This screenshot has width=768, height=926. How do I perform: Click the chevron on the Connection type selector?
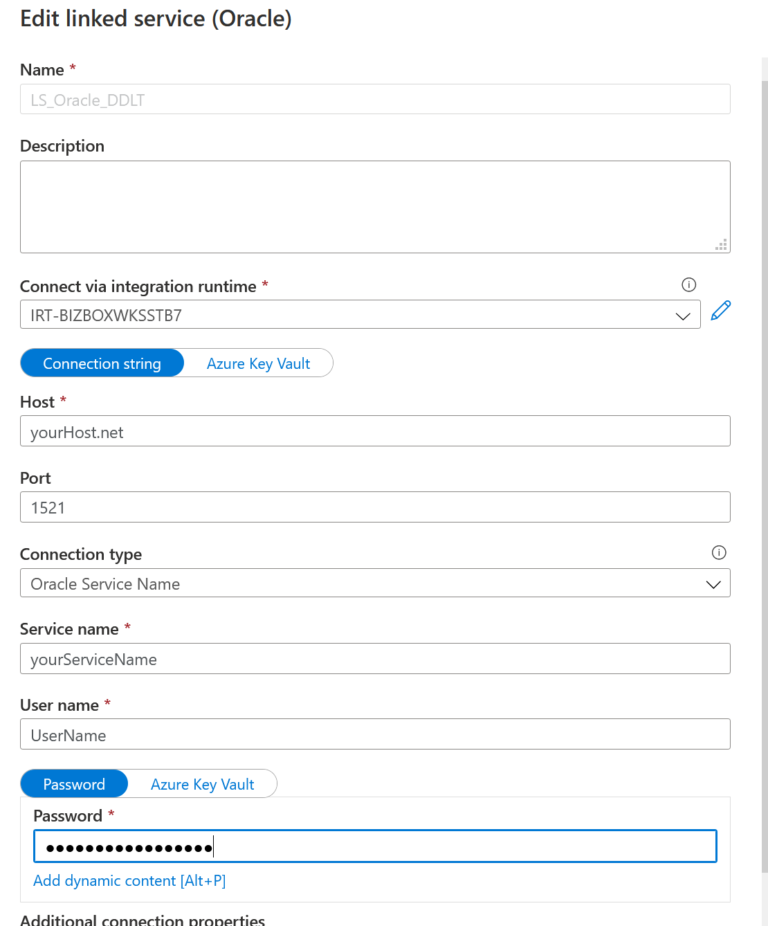tap(713, 583)
